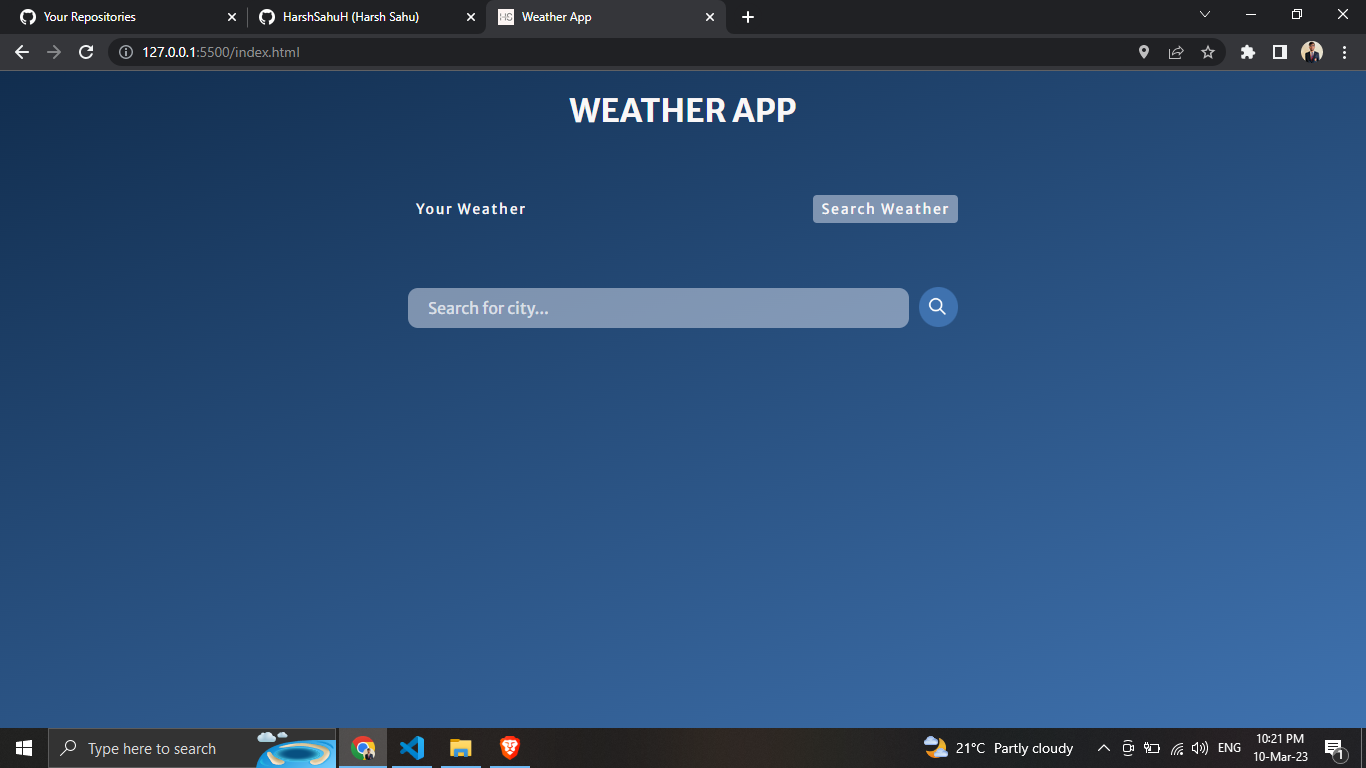Screen dimensions: 1366x768
Task: Open a new browser tab
Action: [747, 16]
